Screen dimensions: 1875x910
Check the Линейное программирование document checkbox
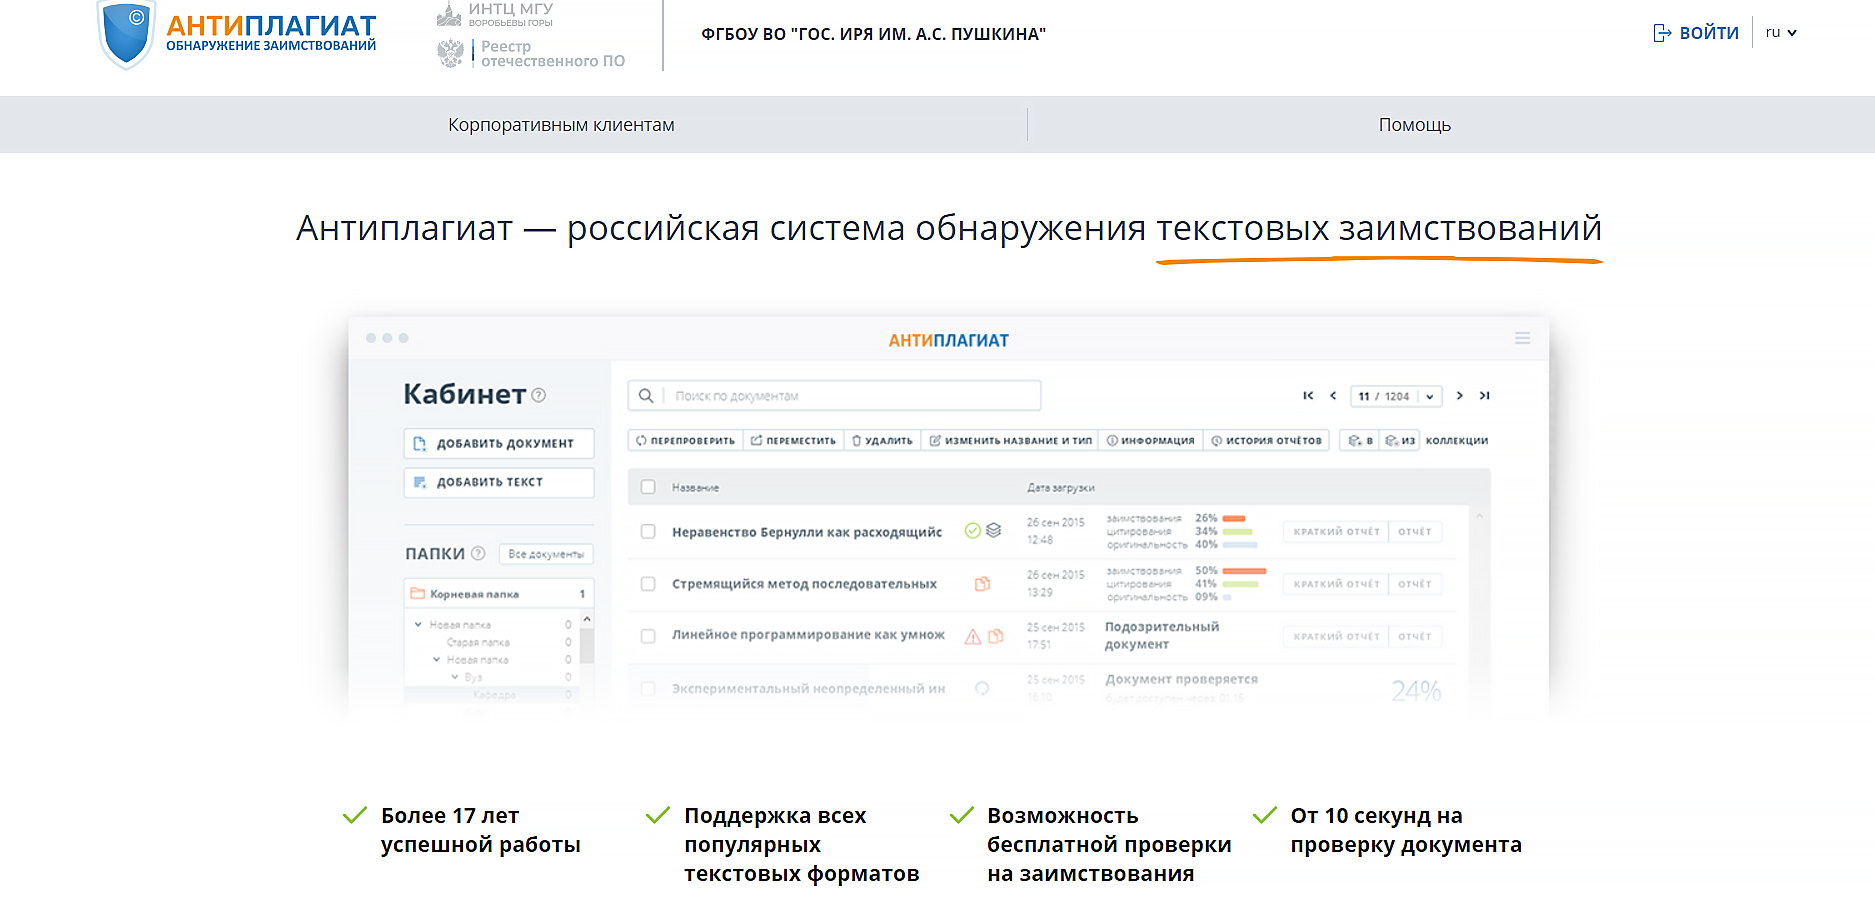pyautogui.click(x=648, y=636)
